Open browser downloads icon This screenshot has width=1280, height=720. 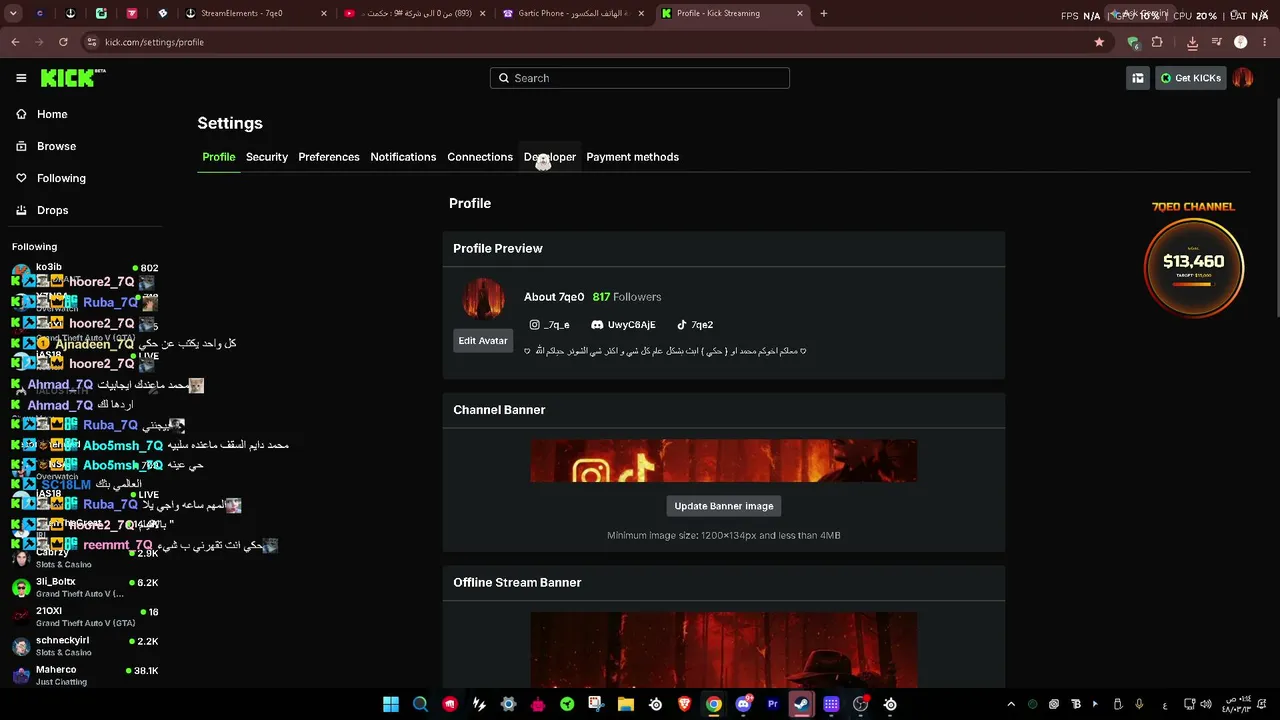pos(1192,42)
